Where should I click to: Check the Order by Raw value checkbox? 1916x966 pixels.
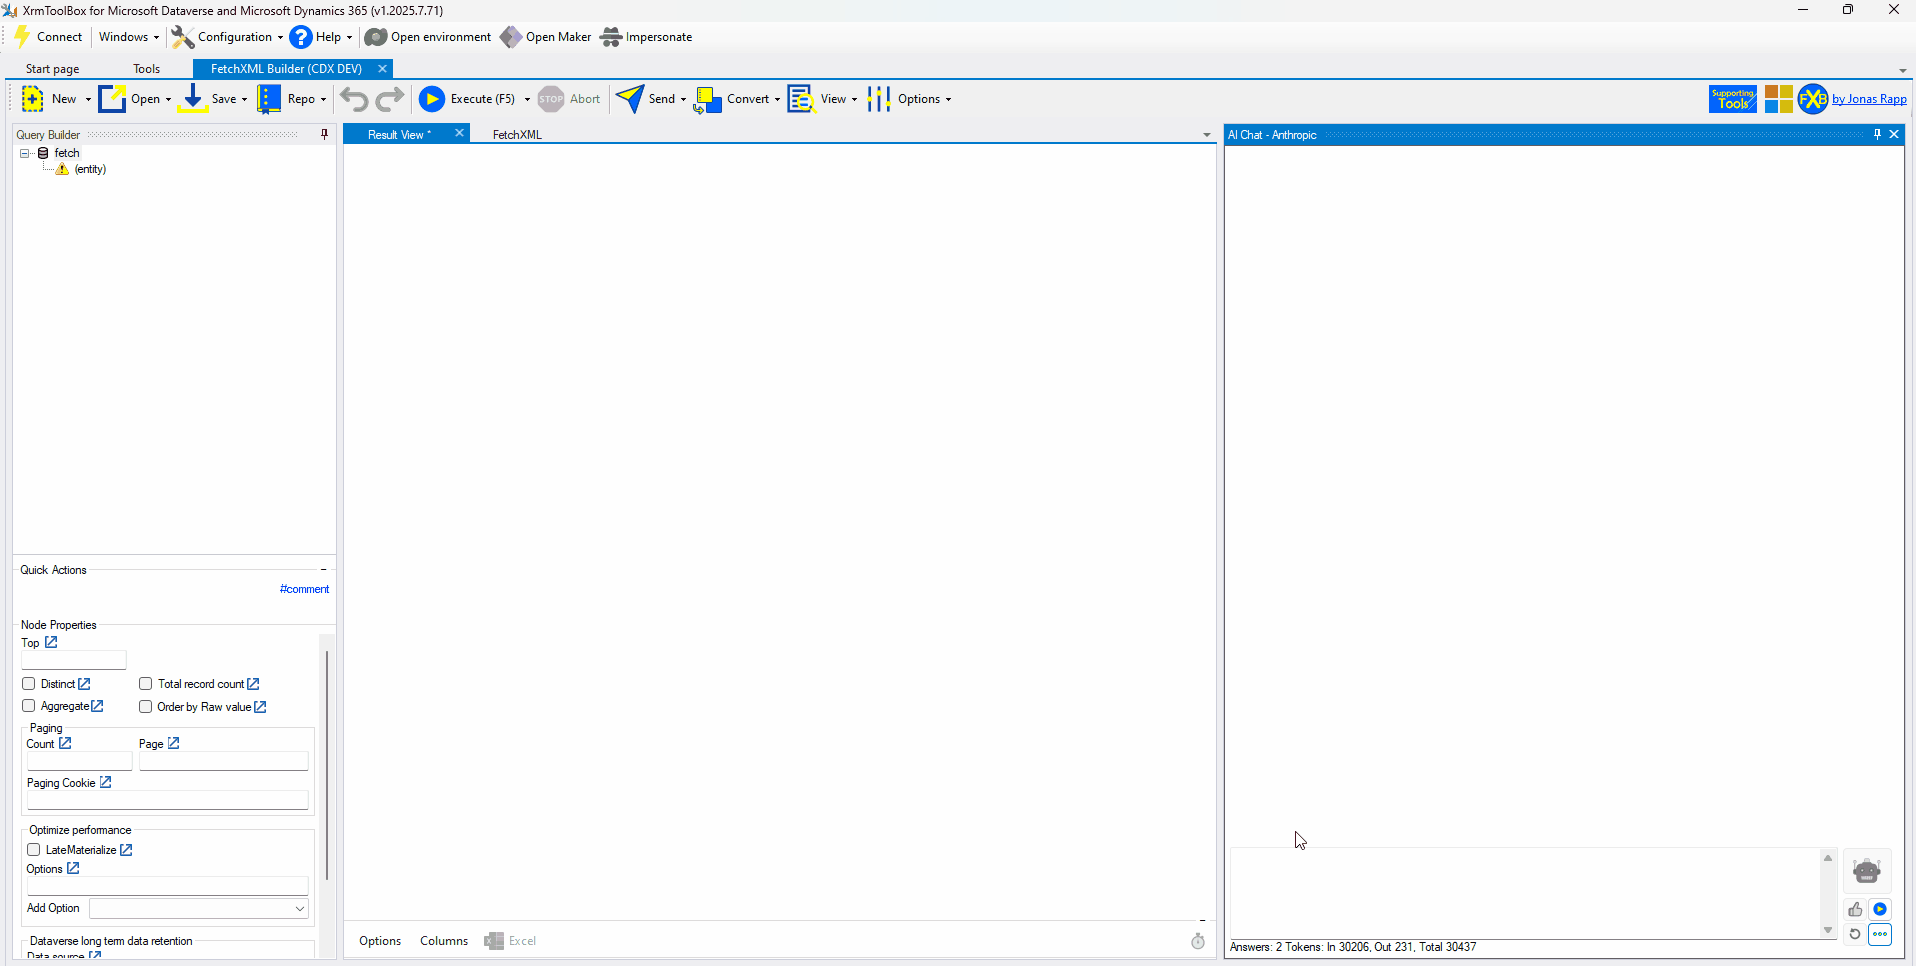146,706
